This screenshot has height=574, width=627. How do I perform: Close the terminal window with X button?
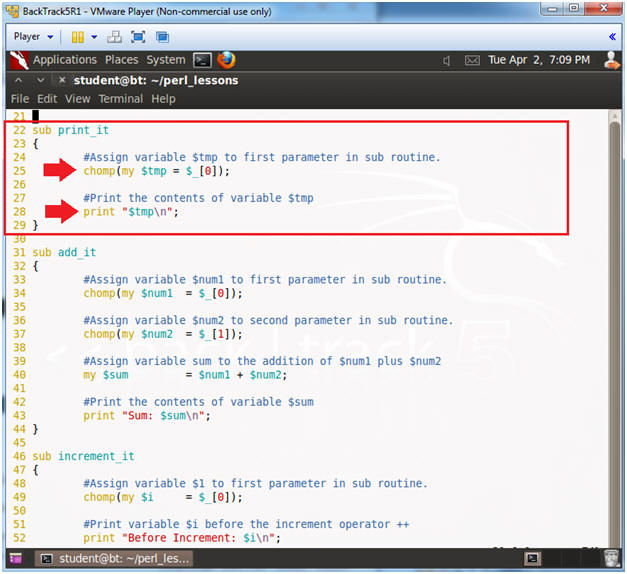62,80
